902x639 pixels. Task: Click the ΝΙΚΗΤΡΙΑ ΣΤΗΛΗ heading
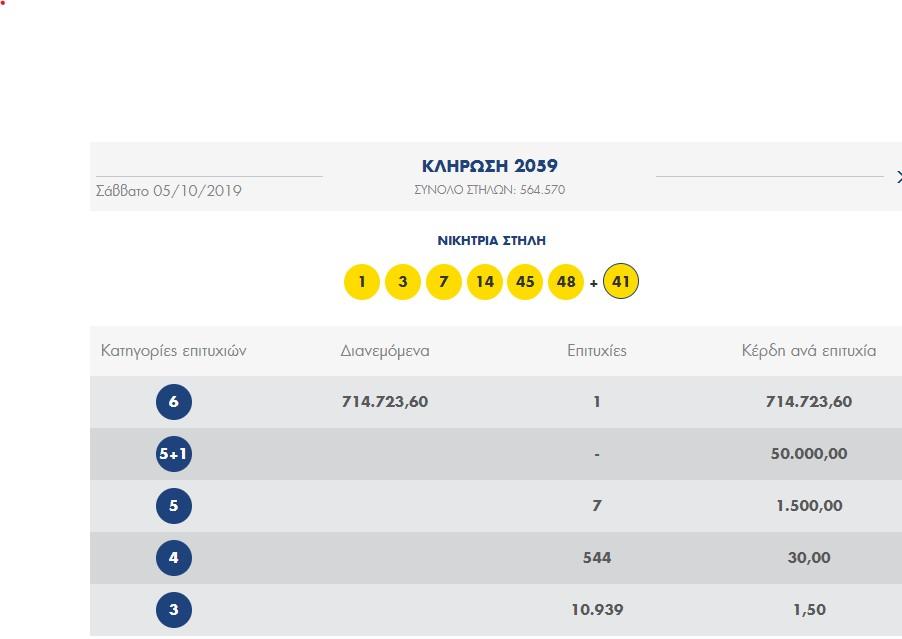click(491, 241)
